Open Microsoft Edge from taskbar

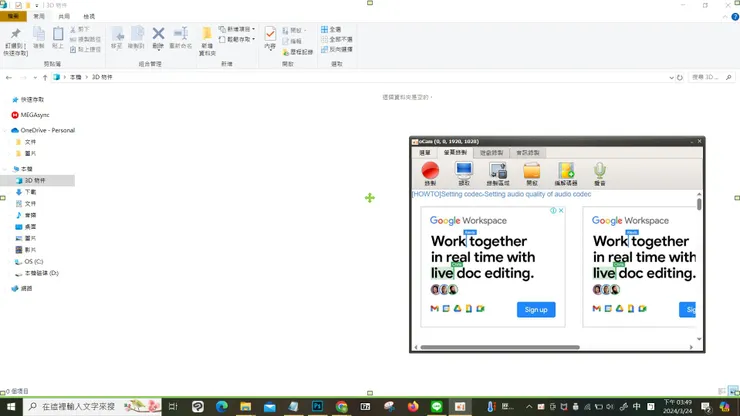click(x=221, y=407)
